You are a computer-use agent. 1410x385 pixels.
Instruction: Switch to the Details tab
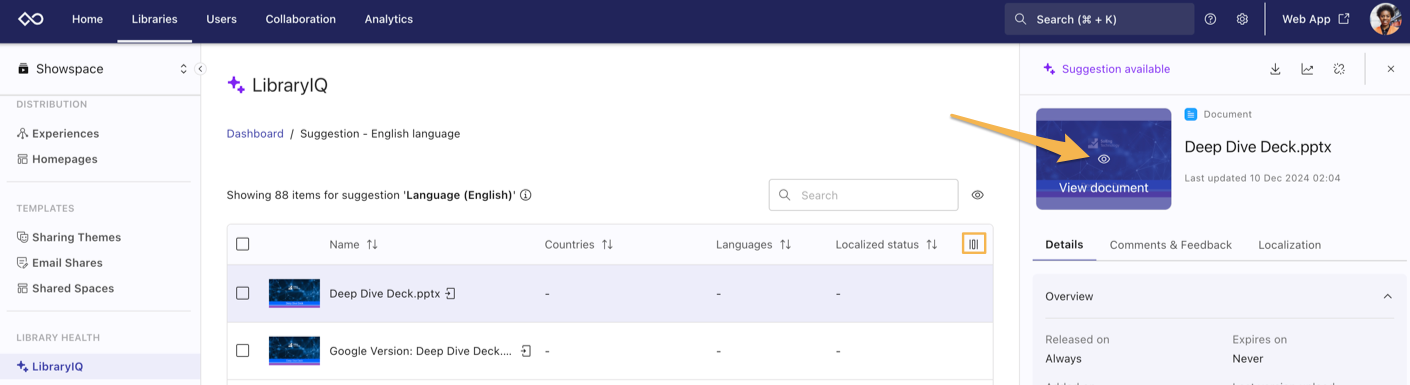1064,244
